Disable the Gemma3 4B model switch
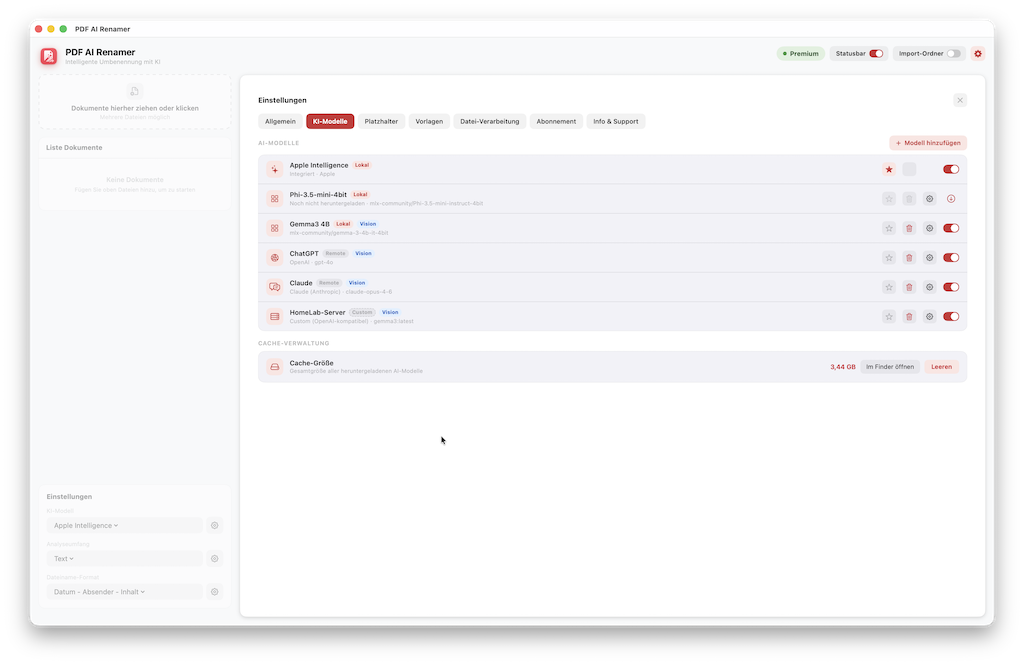 point(951,228)
